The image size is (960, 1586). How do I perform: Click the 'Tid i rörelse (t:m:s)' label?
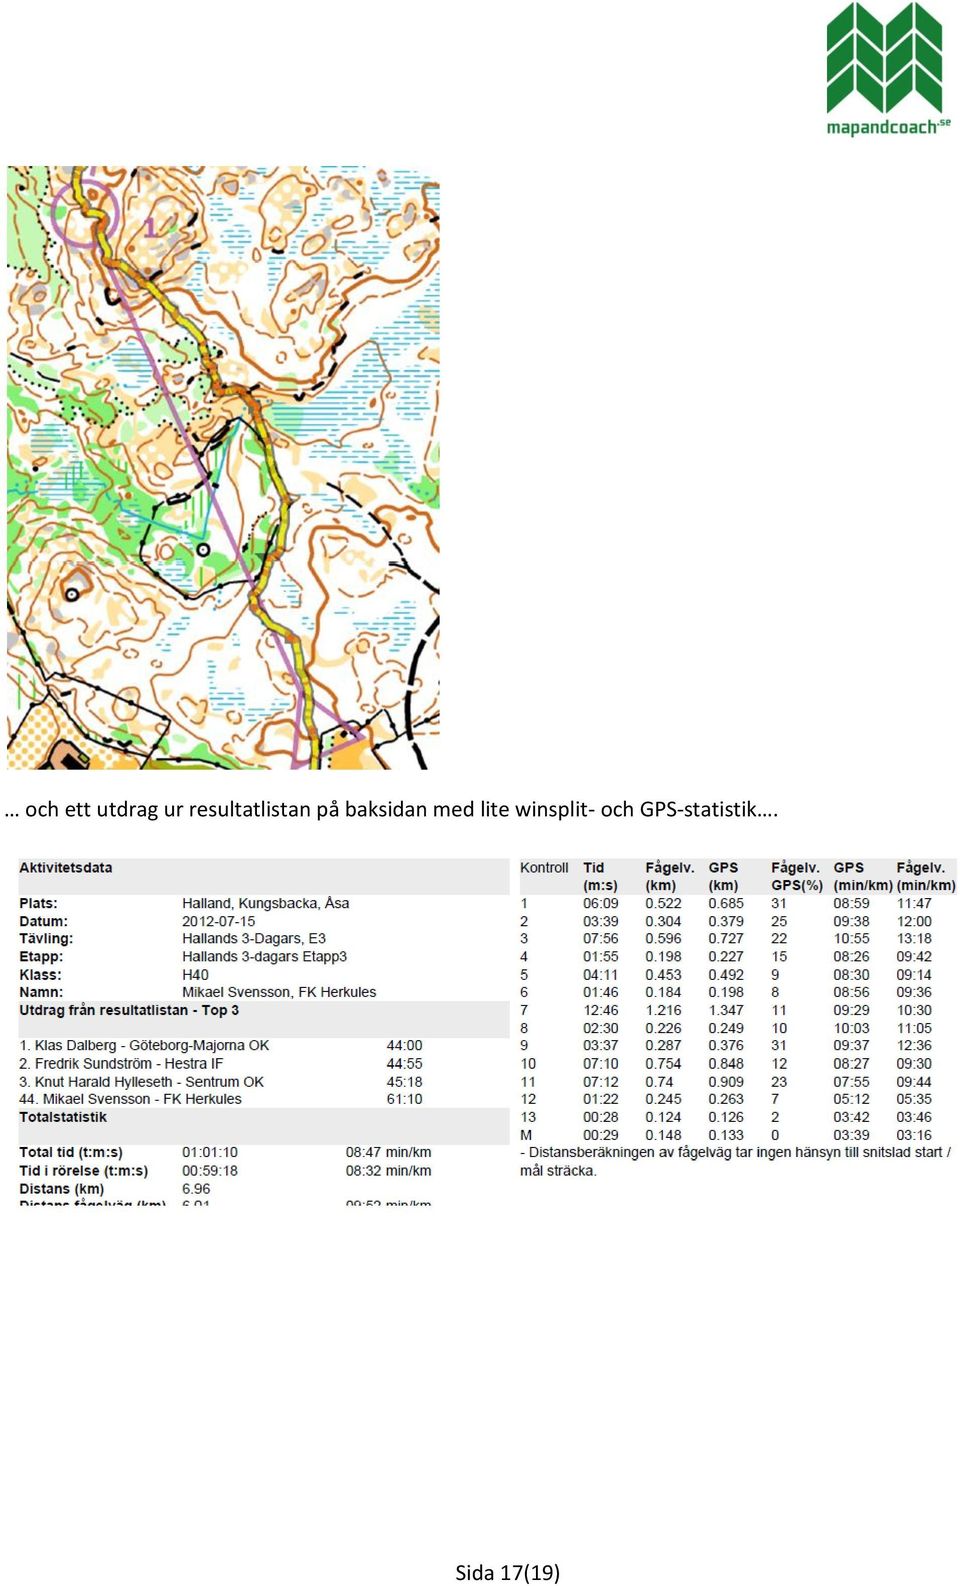[84, 1170]
